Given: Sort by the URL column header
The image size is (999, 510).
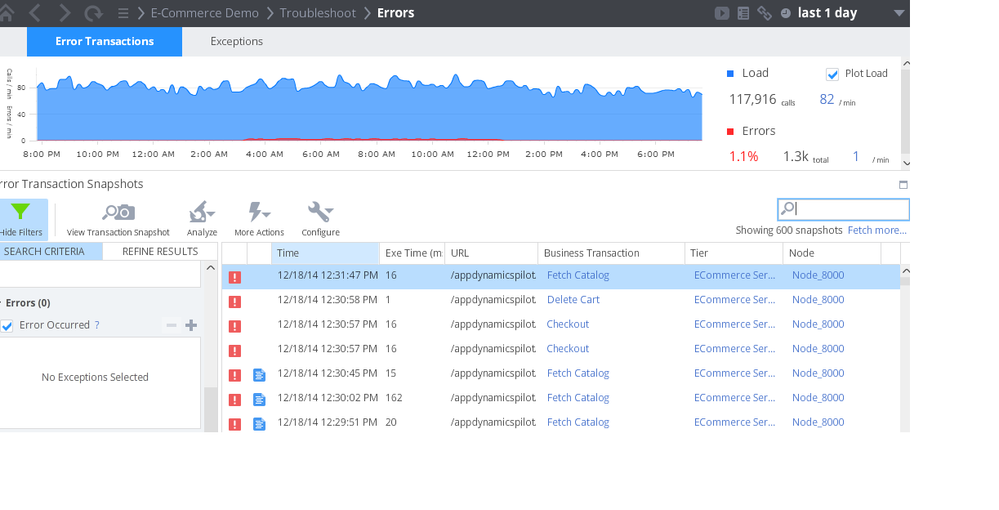Looking at the screenshot, I should [491, 253].
